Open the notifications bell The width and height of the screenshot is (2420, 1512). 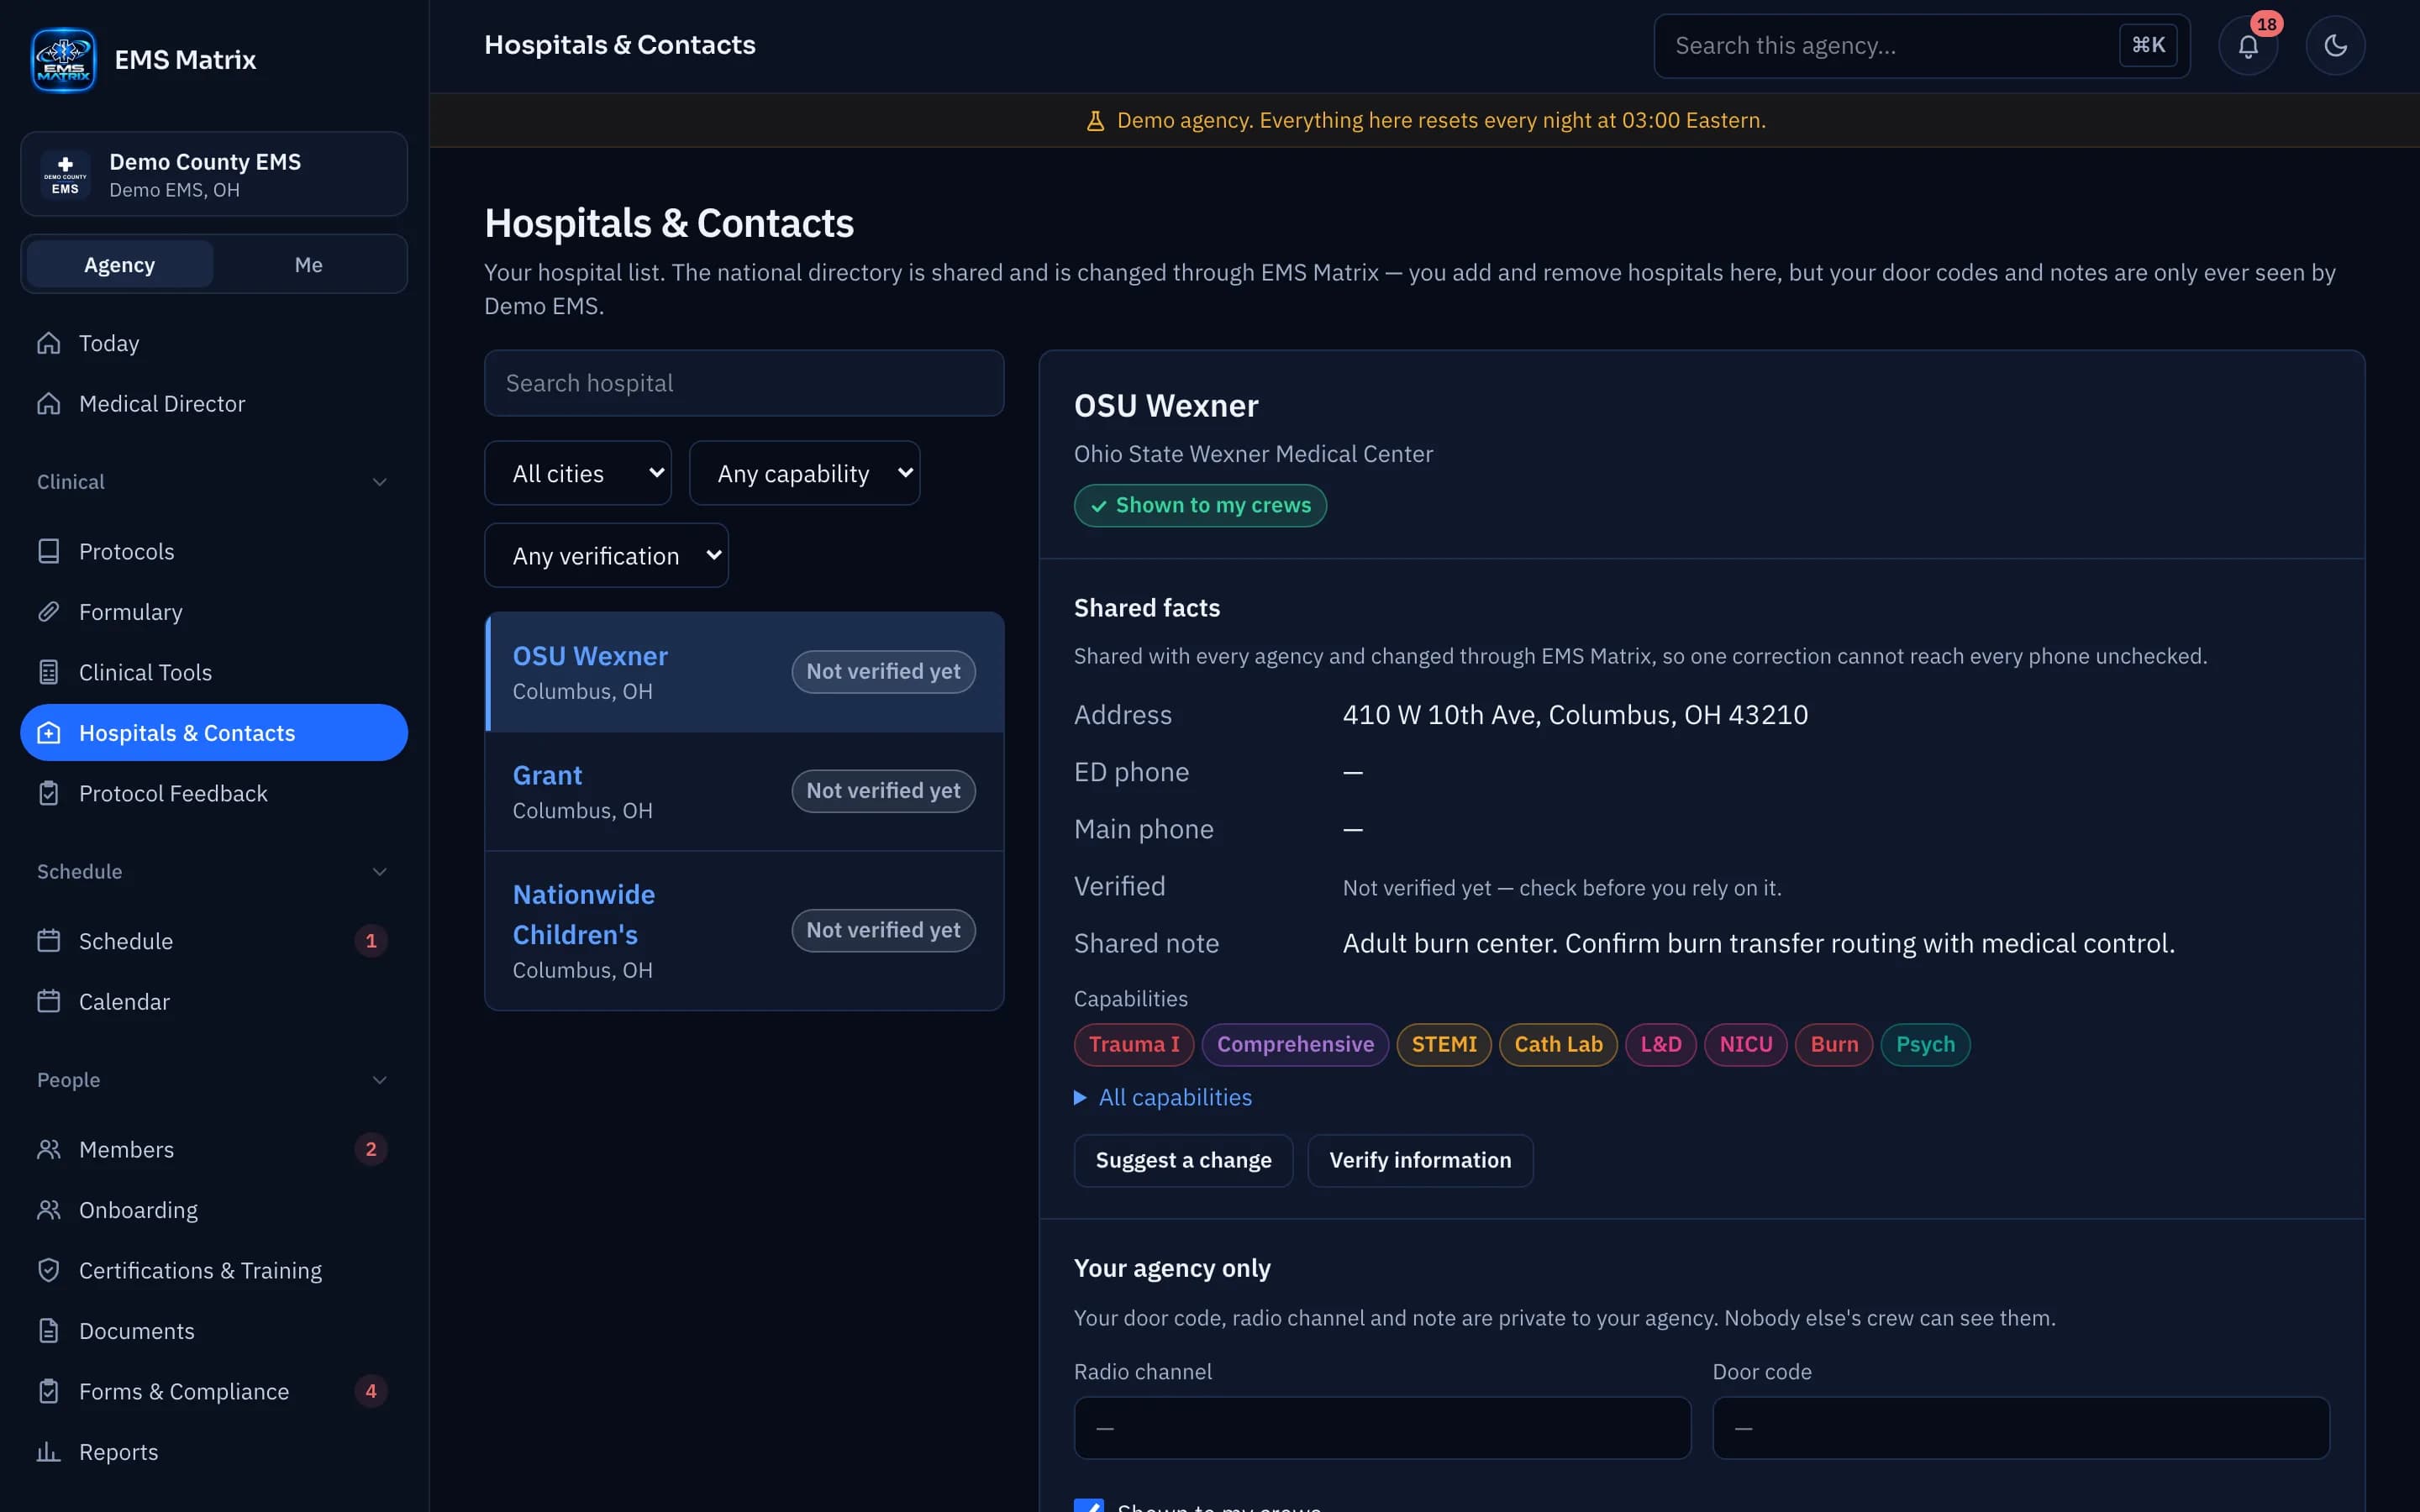point(2248,46)
